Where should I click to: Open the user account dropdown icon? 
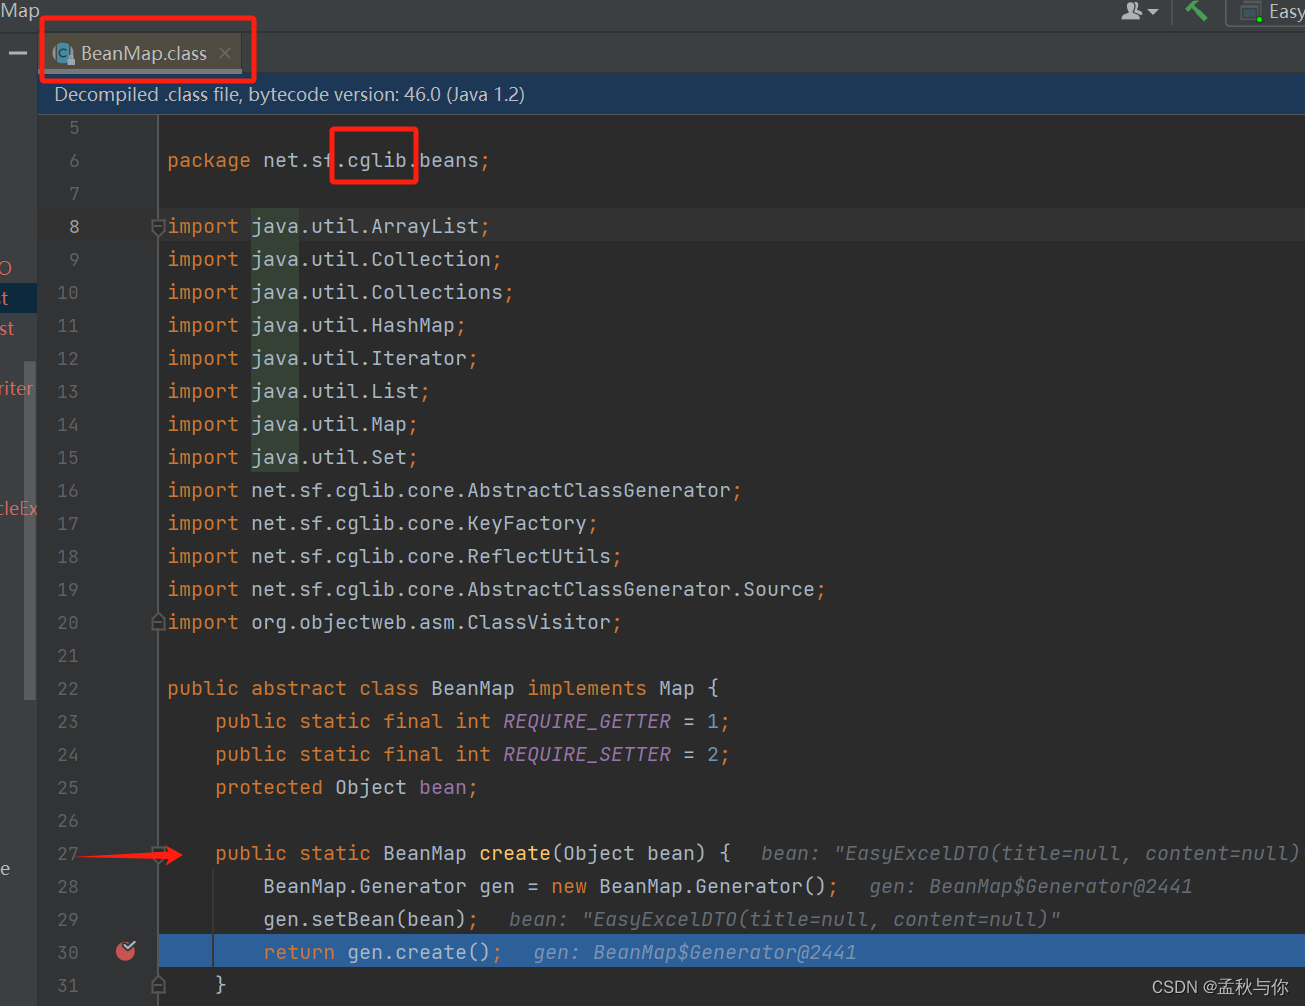pos(1139,12)
